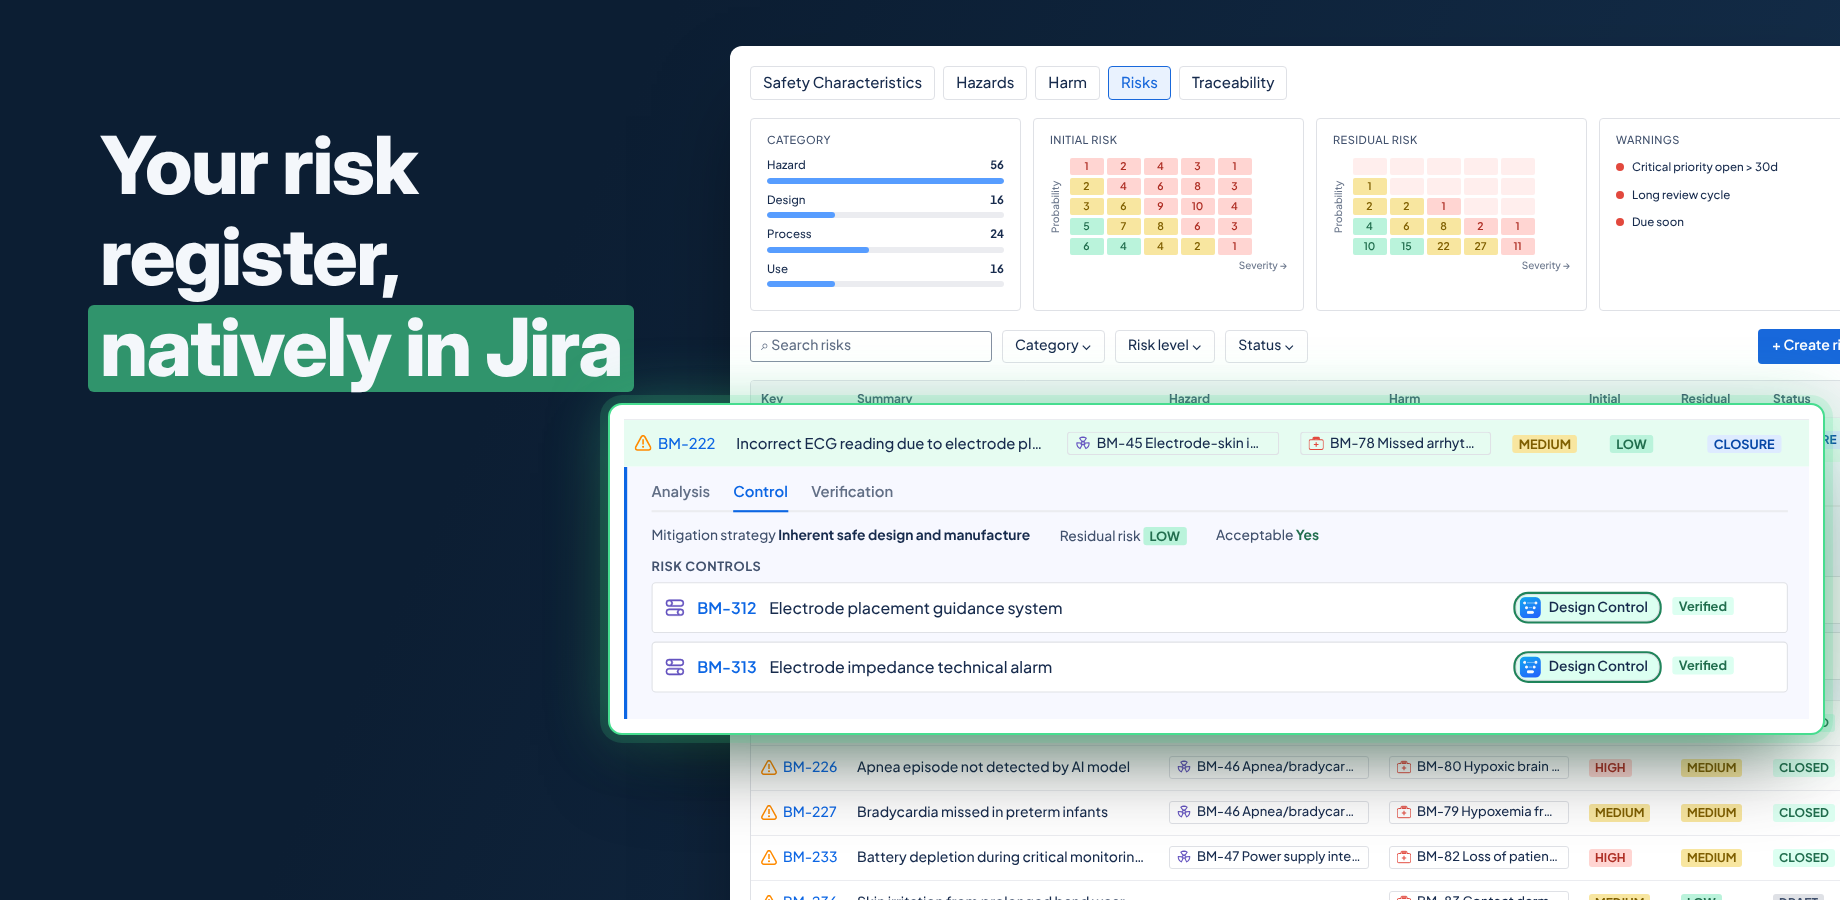Click the Critical priority open > 30d warning

pyautogui.click(x=1697, y=167)
